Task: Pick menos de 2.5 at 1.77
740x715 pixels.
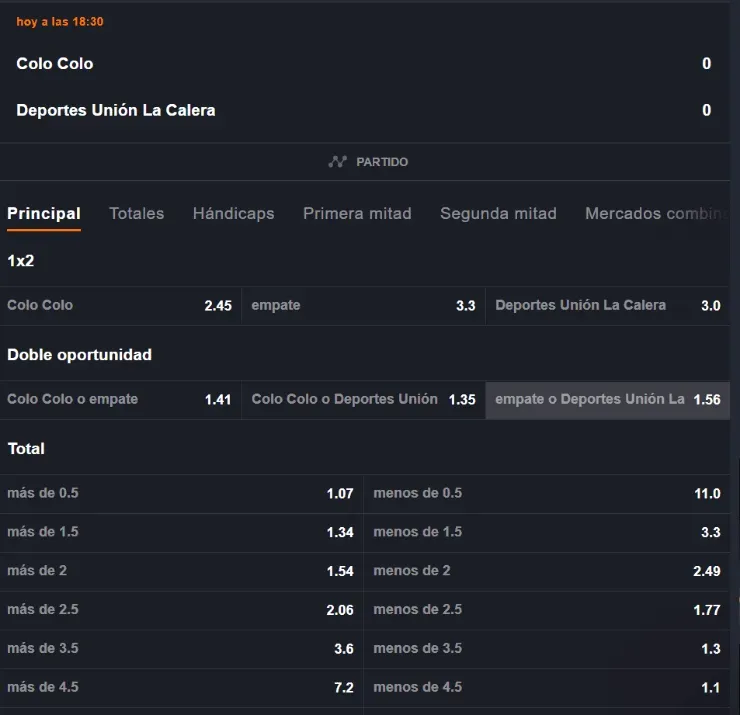Action: click(x=546, y=609)
